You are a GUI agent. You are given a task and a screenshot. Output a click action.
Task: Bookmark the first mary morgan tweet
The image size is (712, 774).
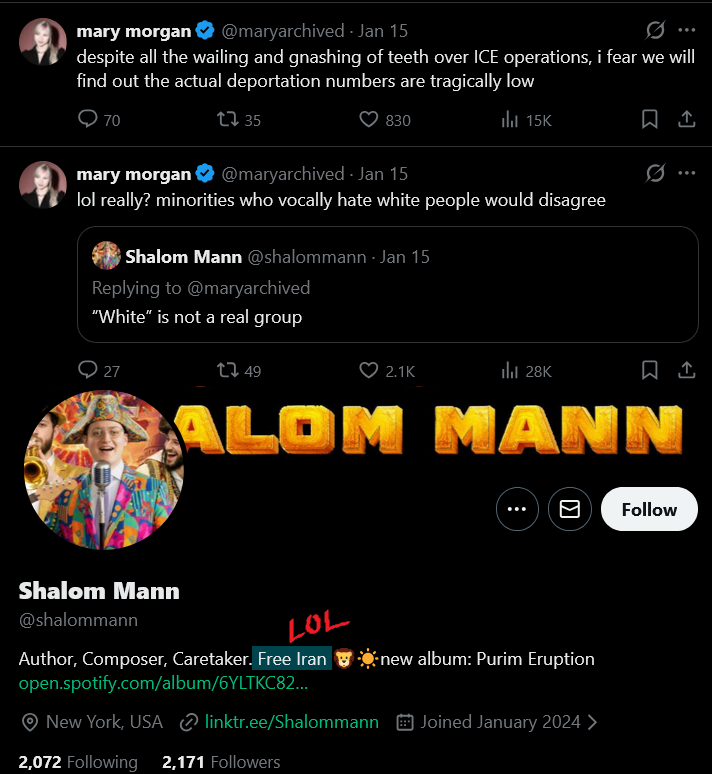pos(649,119)
